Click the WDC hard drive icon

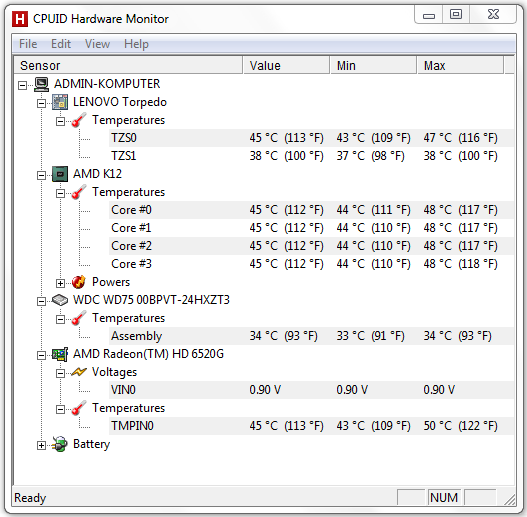60,300
